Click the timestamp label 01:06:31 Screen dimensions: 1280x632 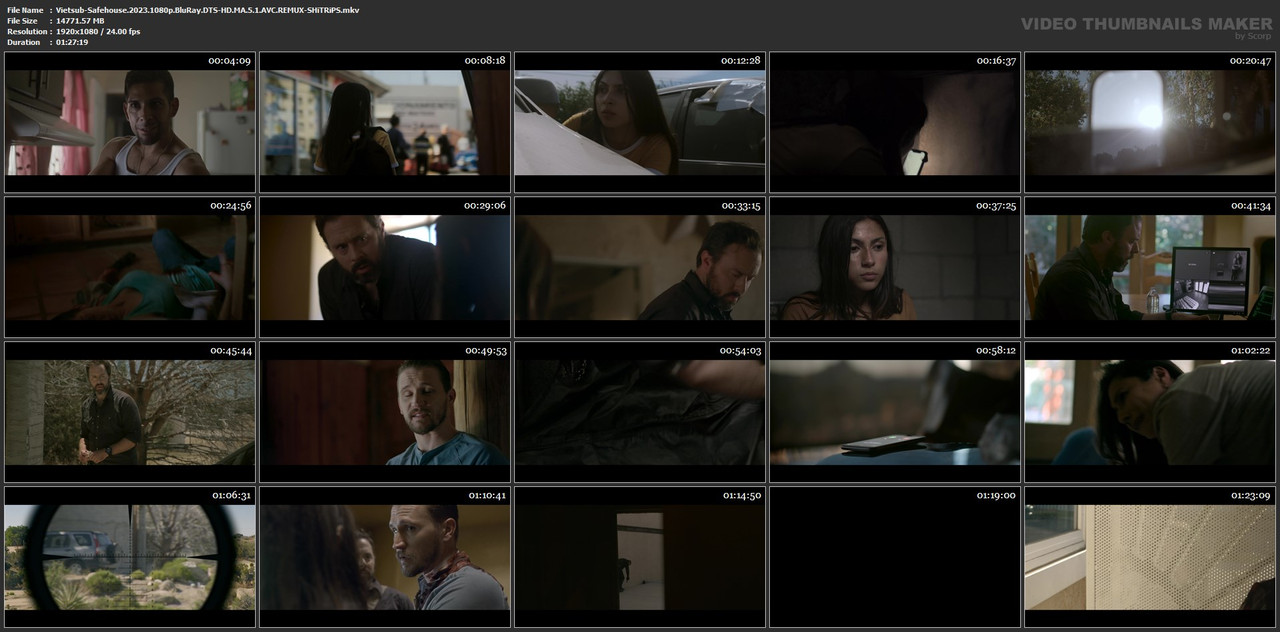[x=232, y=496]
